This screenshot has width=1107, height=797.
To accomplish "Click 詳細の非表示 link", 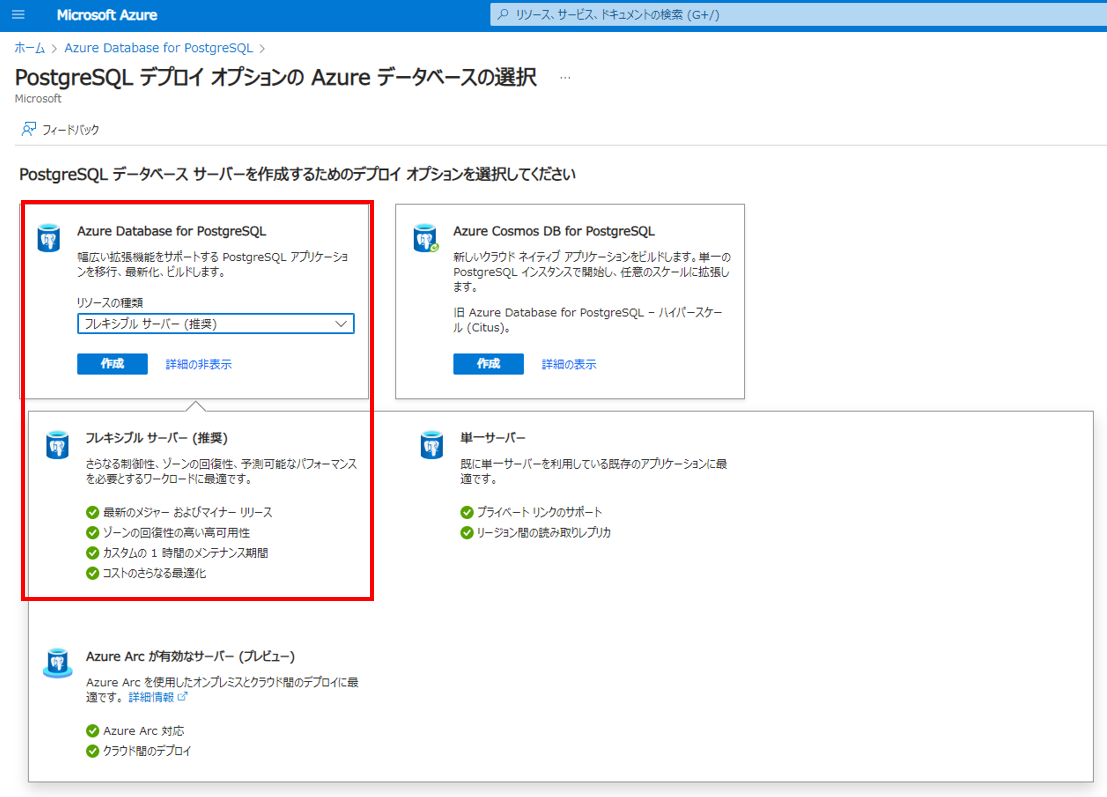I will click(198, 364).
